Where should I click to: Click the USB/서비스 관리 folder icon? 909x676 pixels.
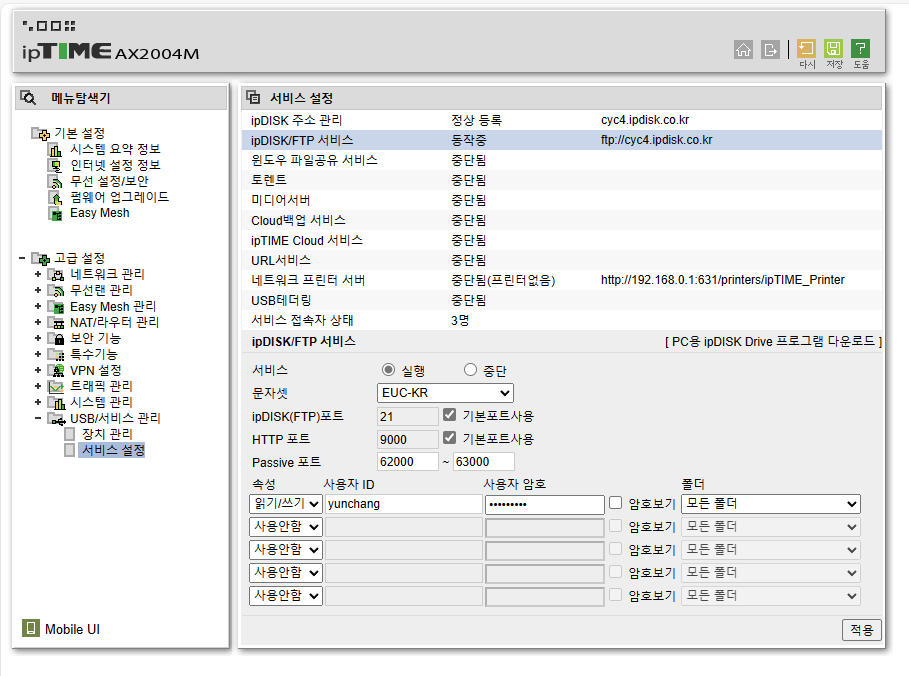pyautogui.click(x=56, y=418)
